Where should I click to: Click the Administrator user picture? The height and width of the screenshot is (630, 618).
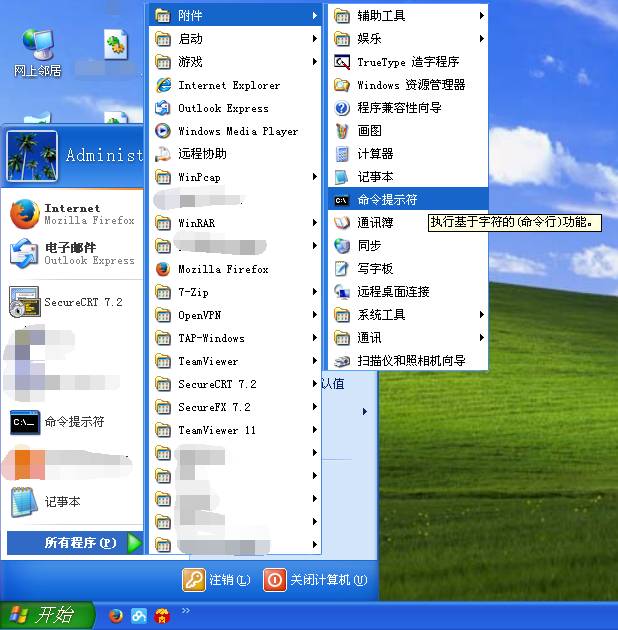coord(32,156)
